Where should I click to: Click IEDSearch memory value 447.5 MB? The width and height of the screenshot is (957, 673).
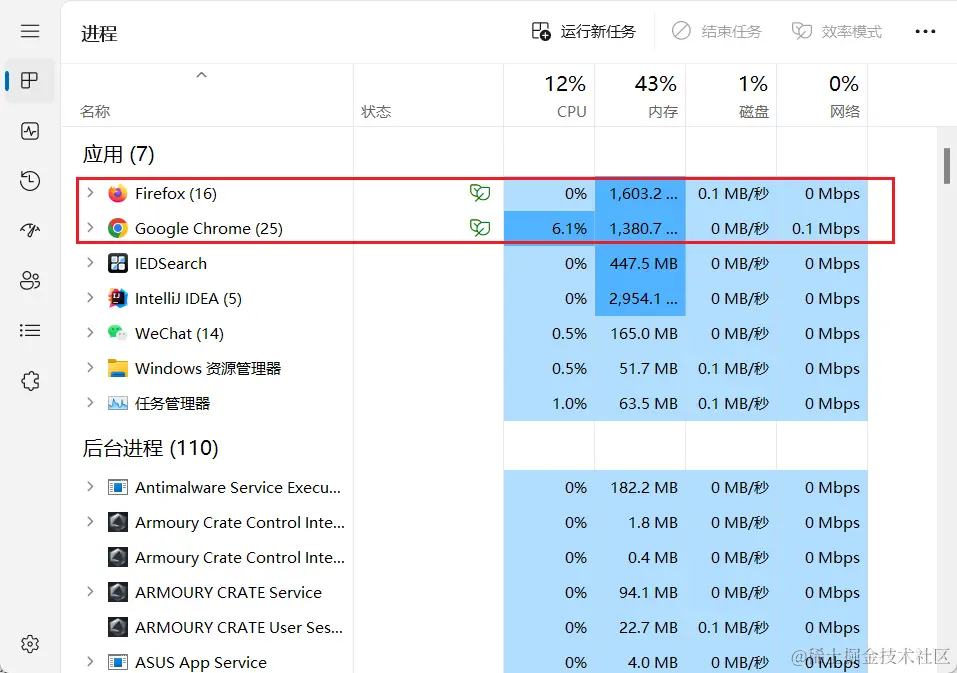tap(643, 264)
